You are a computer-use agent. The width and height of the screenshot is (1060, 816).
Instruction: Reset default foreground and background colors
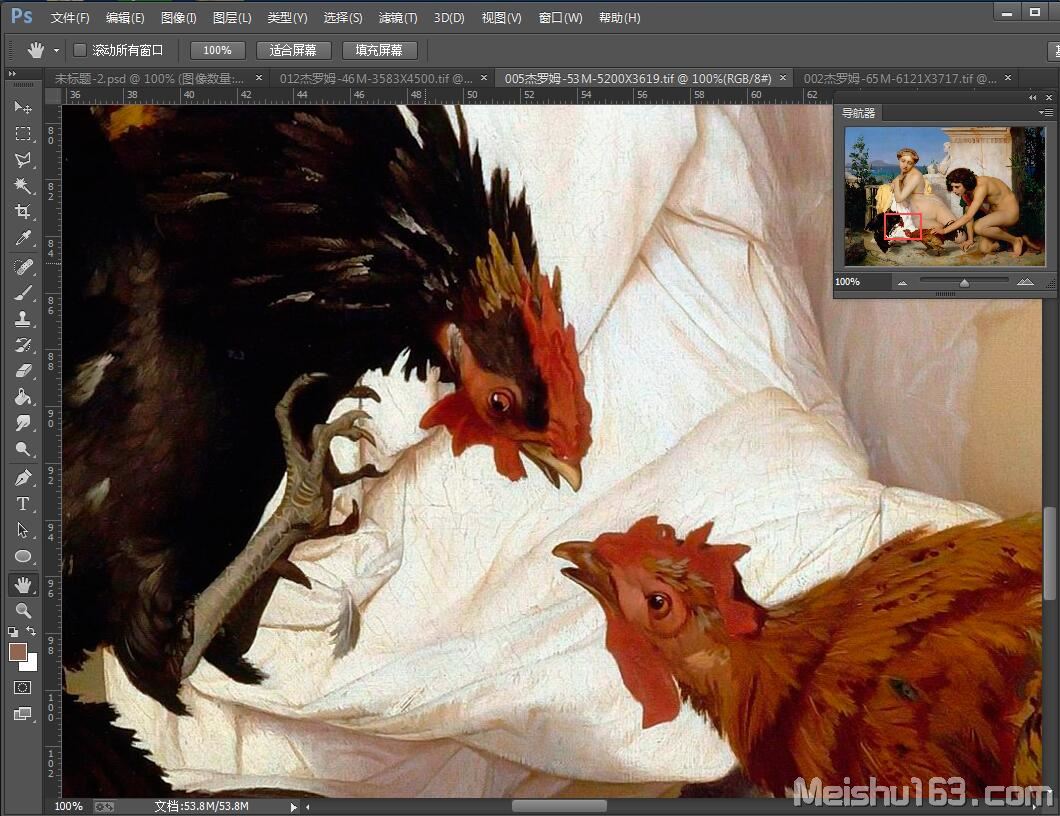click(13, 632)
